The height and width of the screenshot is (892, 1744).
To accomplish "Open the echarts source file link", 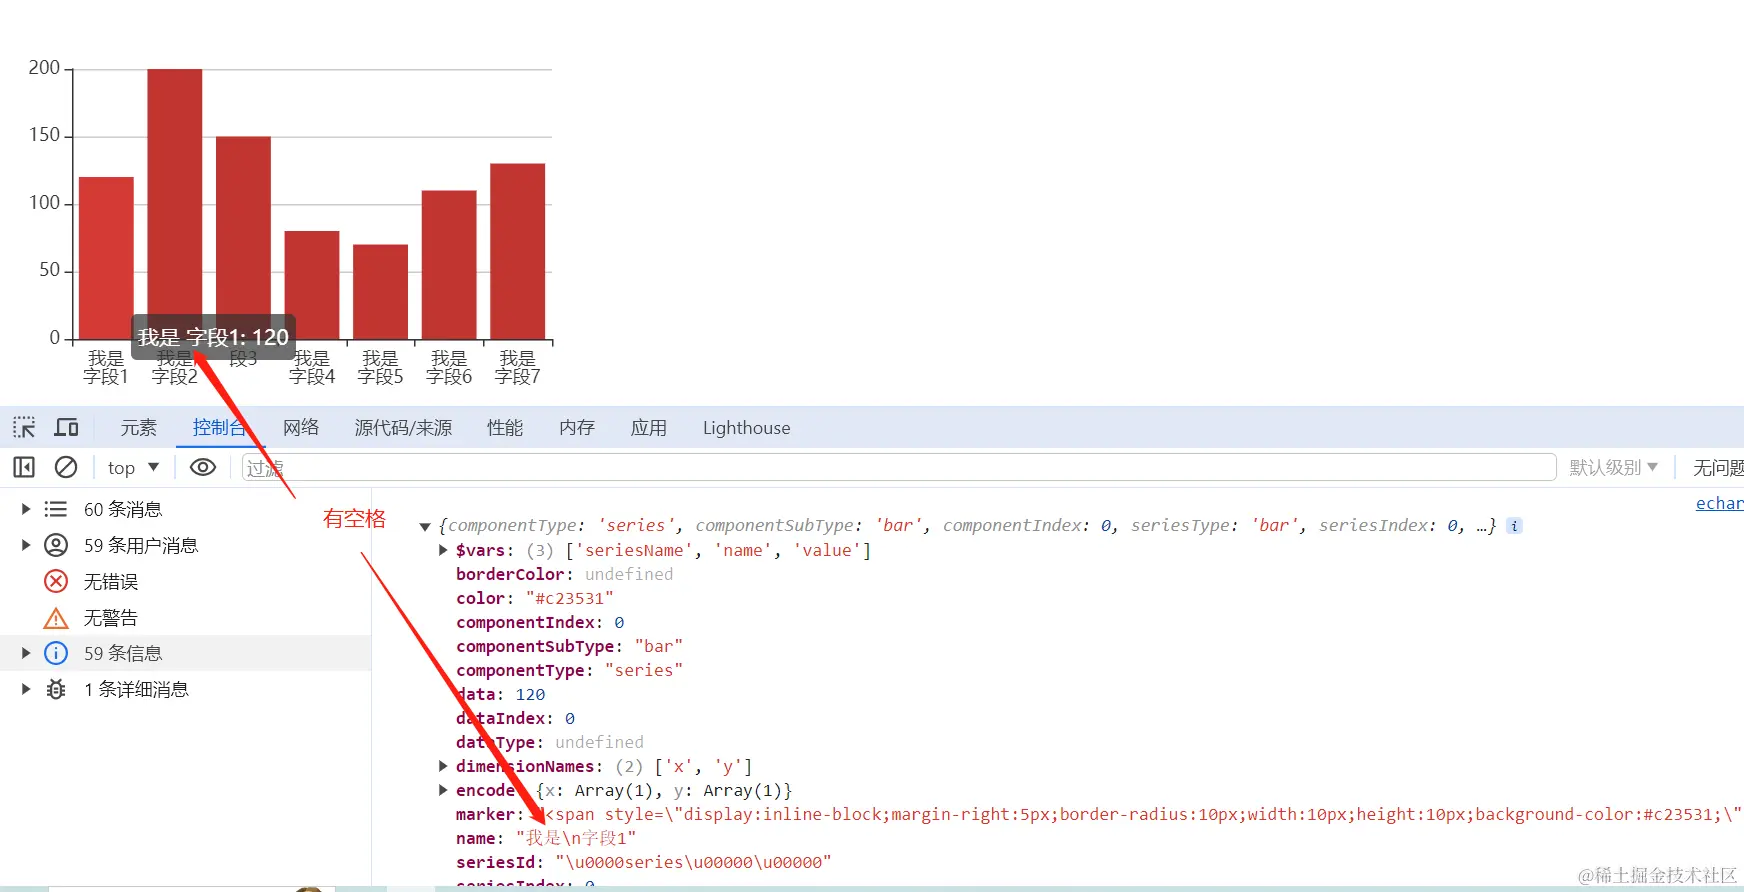I will 1719,503.
